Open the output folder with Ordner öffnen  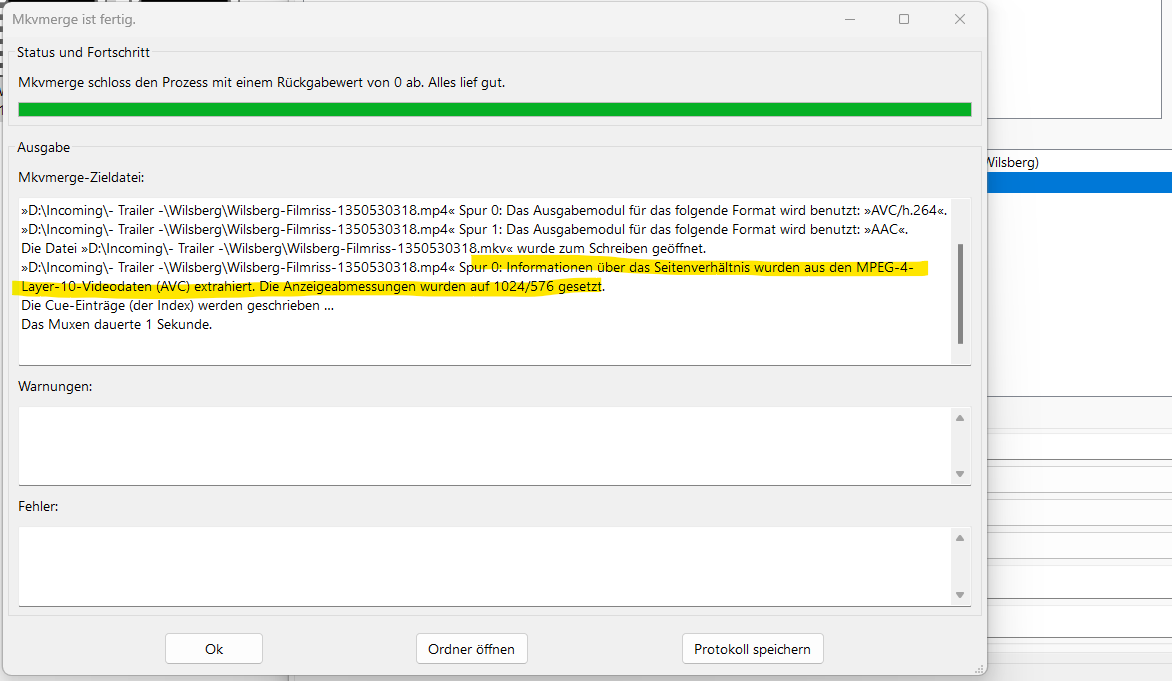coord(472,649)
